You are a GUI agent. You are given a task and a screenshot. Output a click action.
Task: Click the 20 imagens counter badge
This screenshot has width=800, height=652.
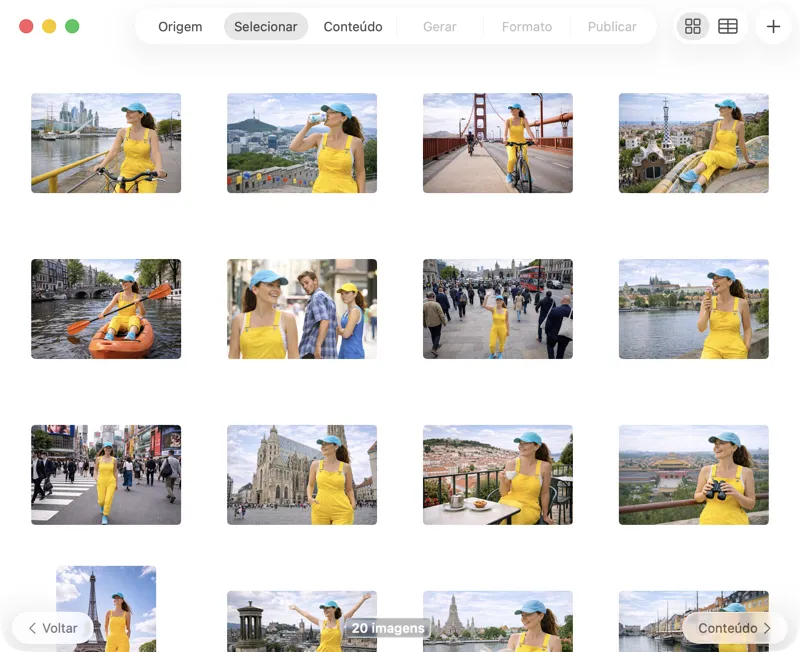[389, 628]
